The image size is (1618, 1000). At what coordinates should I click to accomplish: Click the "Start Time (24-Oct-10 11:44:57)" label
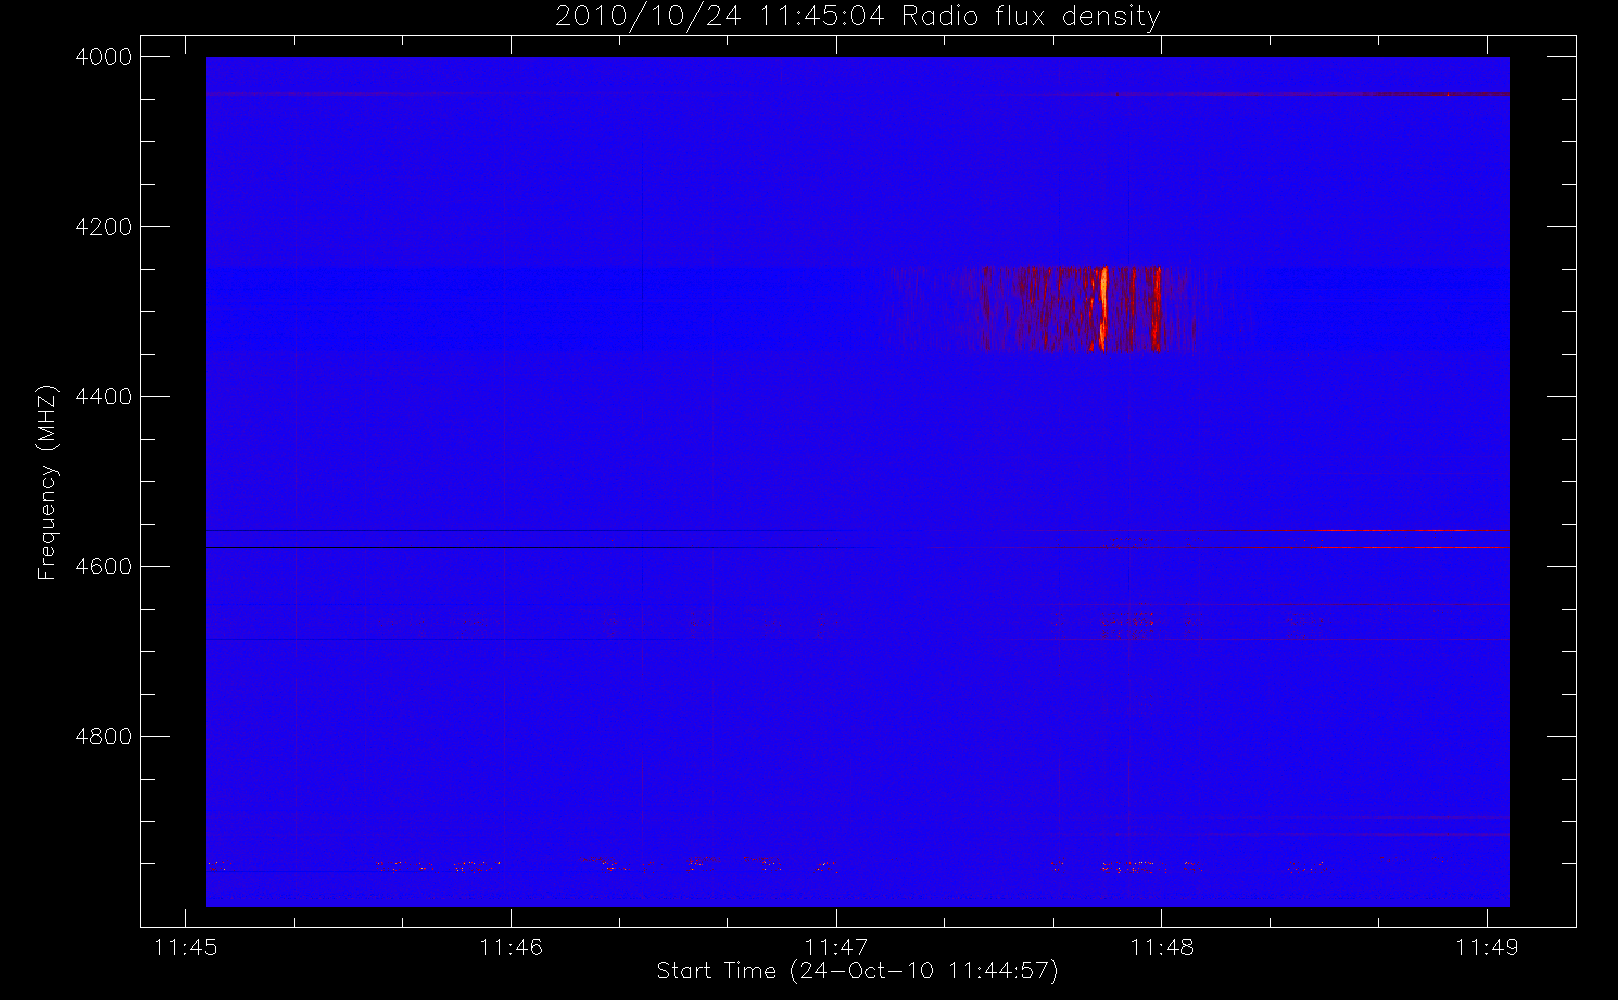[857, 971]
